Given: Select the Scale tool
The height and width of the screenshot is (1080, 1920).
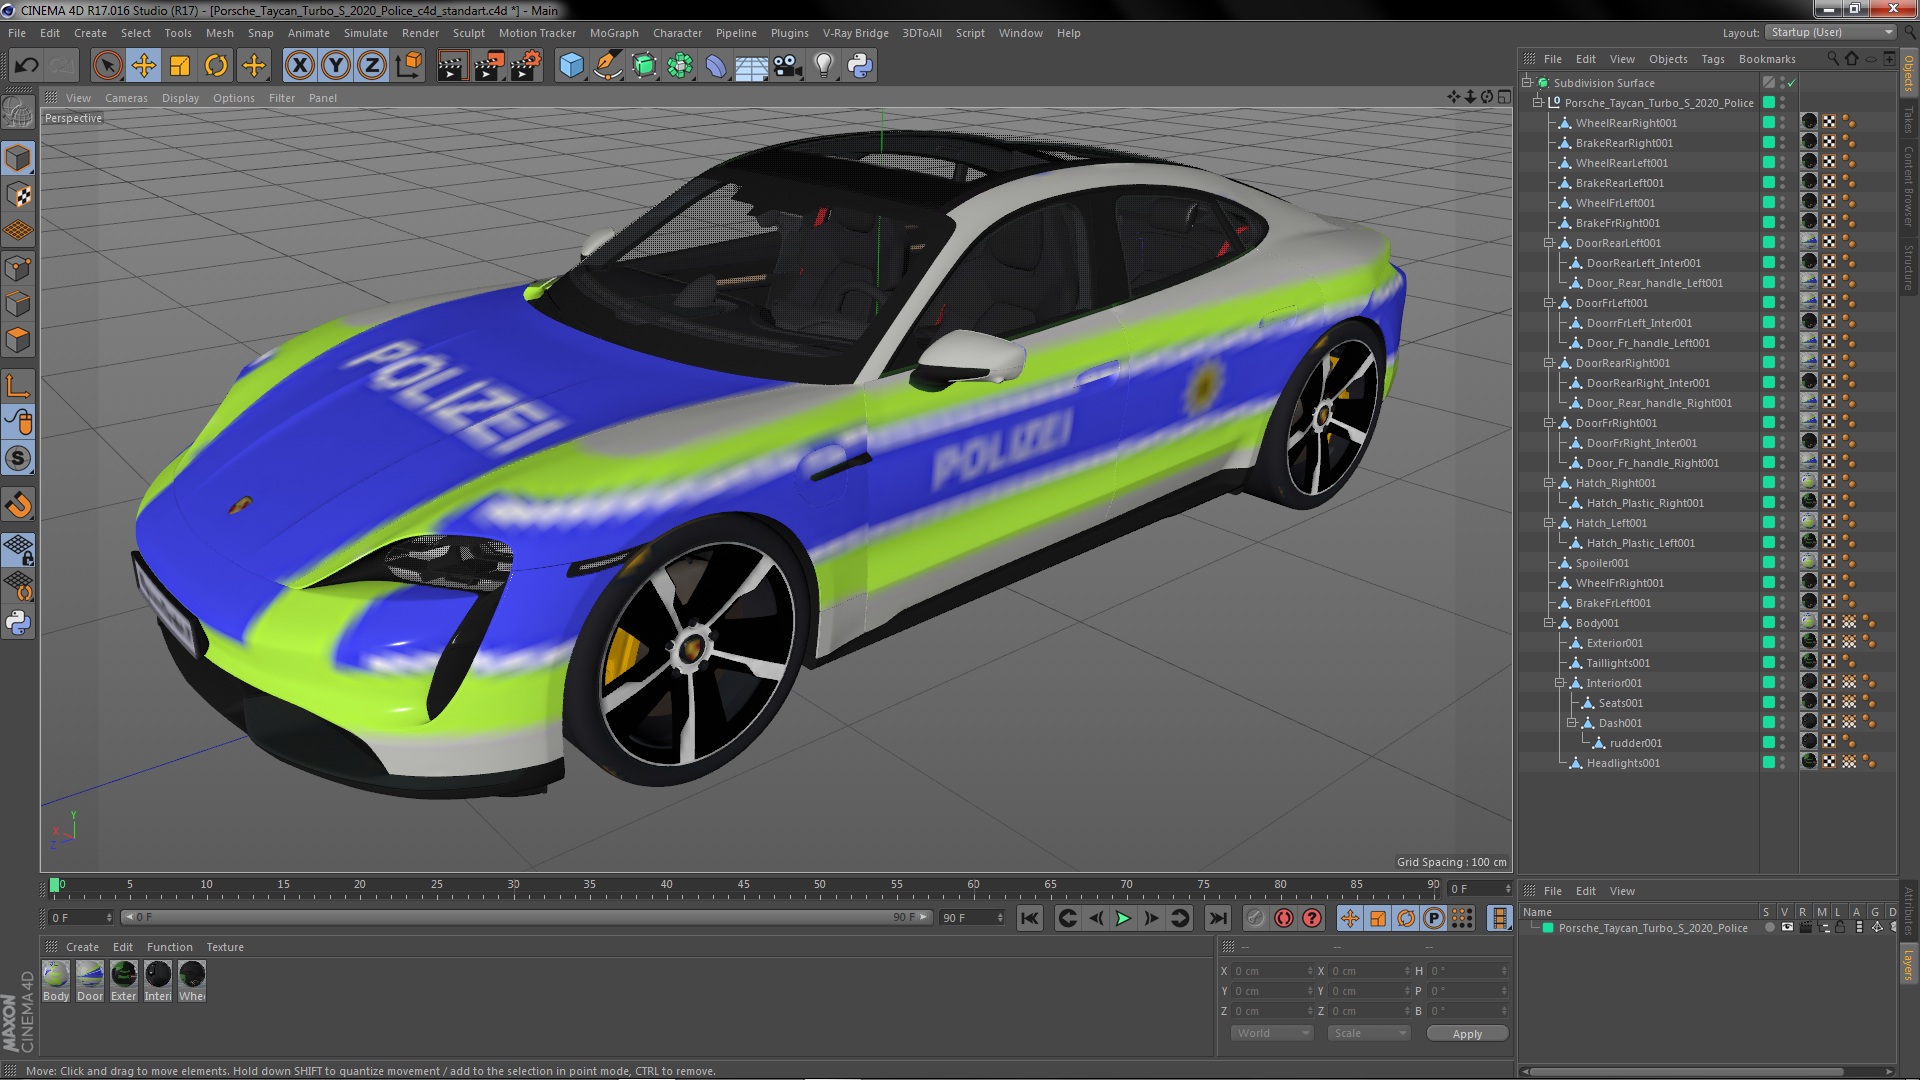Looking at the screenshot, I should (x=180, y=66).
